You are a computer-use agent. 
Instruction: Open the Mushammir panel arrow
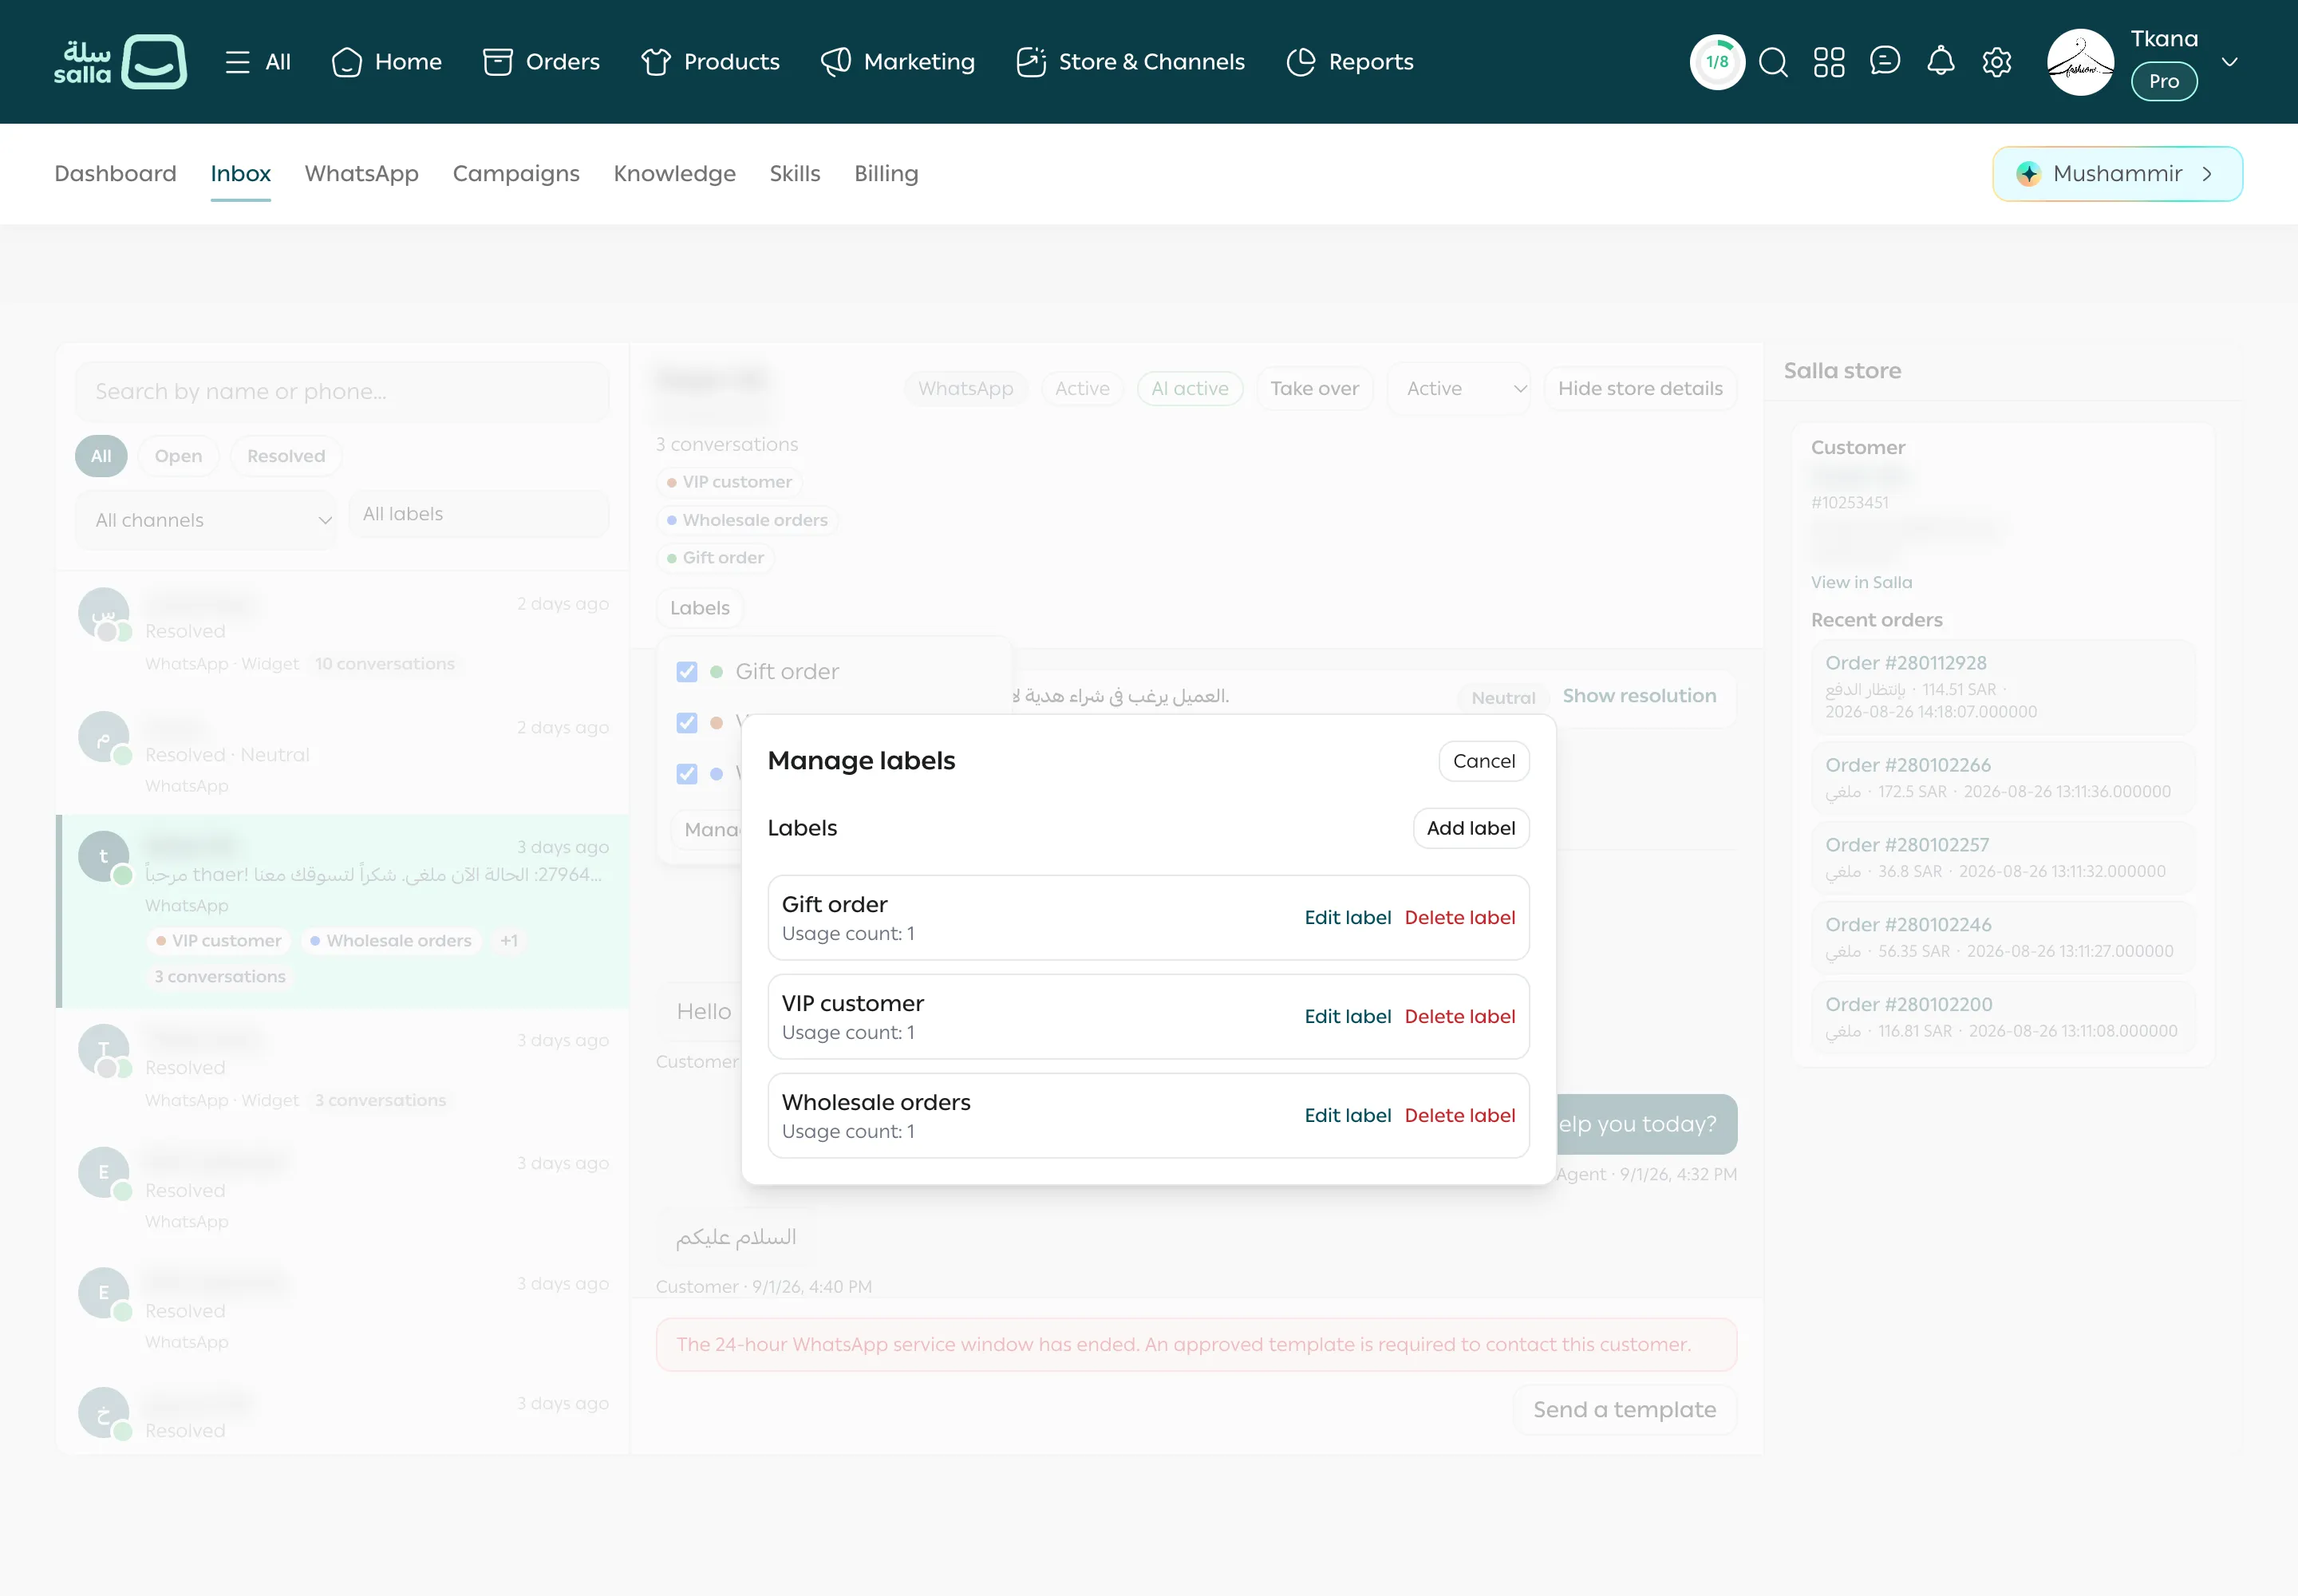[x=2206, y=174]
